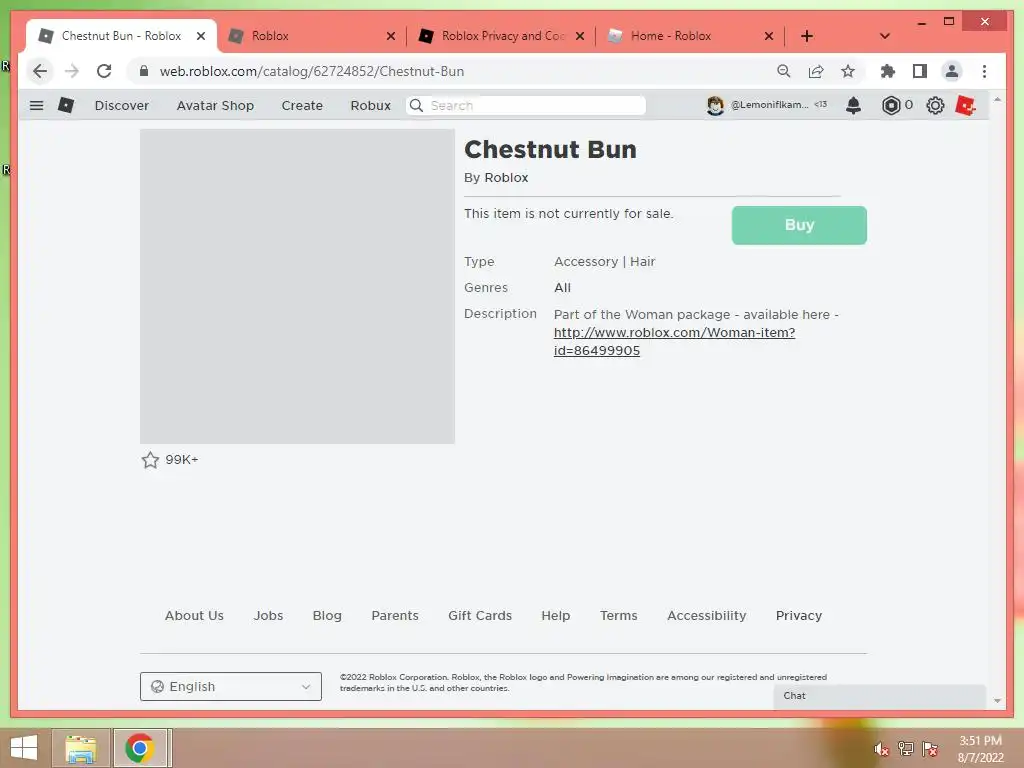Open the Avatar Shop menu item
Viewport: 1024px width, 768px height.
pyautogui.click(x=215, y=105)
